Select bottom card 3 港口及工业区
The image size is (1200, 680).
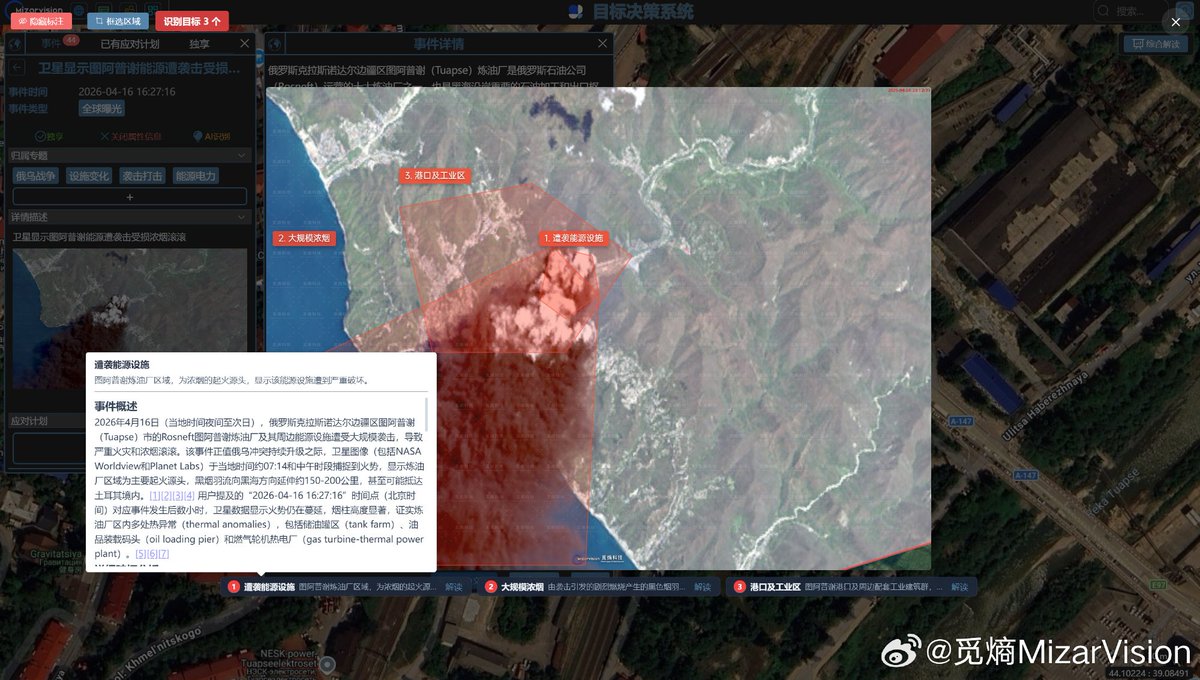(x=851, y=587)
